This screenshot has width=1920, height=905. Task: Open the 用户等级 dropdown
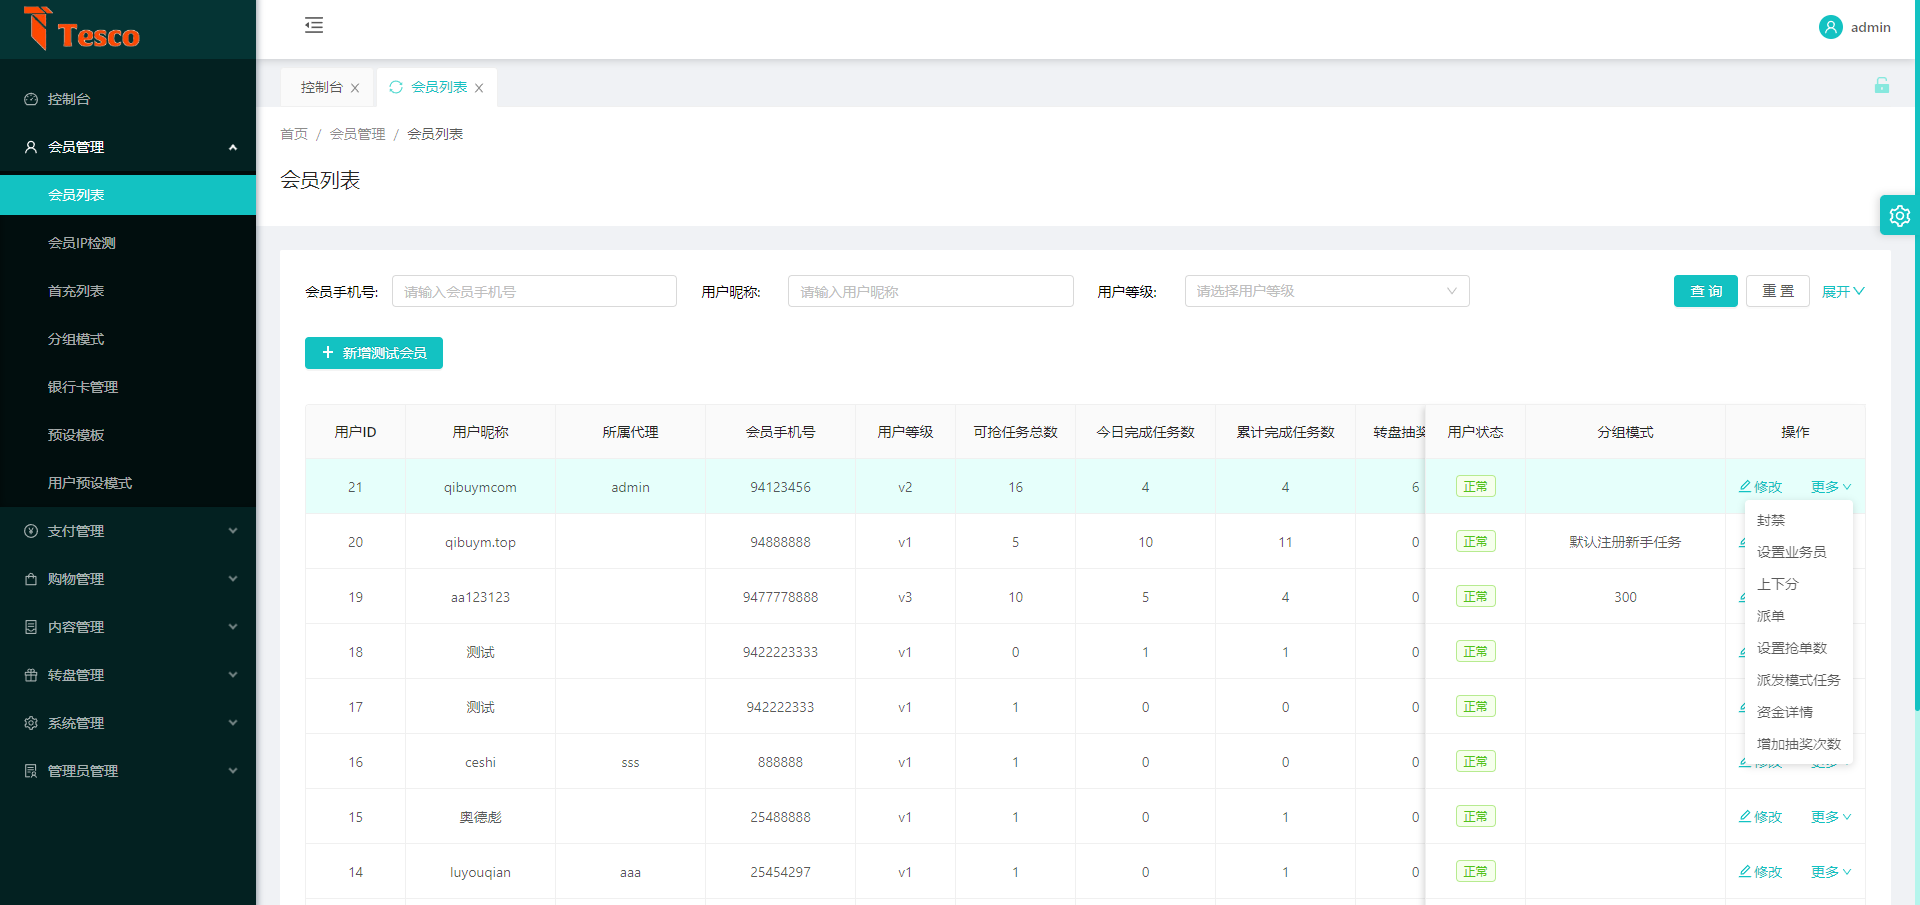click(1326, 291)
